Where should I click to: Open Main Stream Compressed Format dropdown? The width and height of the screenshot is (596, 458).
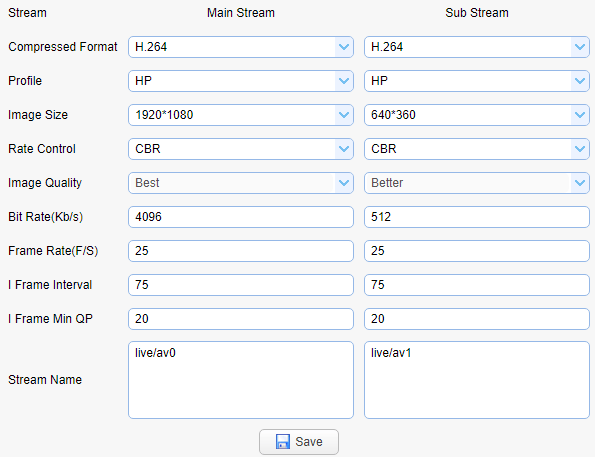point(241,47)
